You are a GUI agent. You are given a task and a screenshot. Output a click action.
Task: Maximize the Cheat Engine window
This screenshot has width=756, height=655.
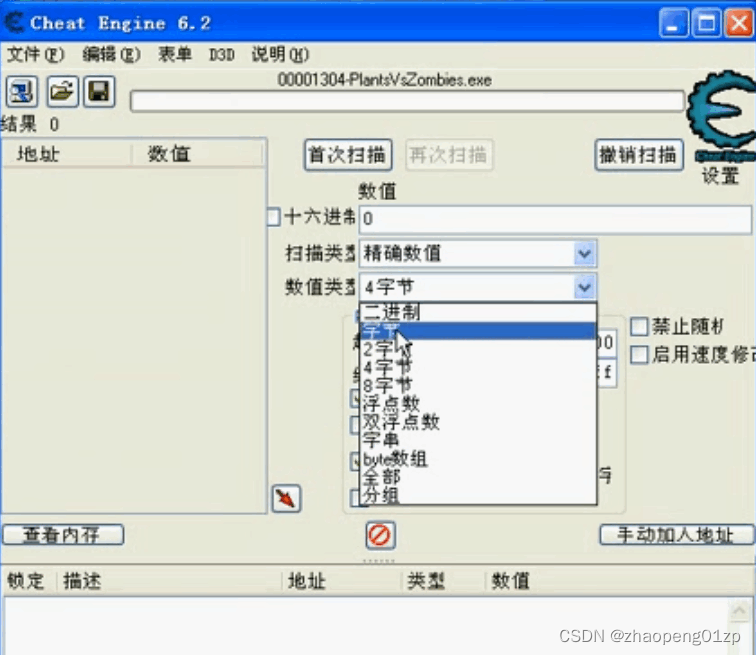point(706,23)
